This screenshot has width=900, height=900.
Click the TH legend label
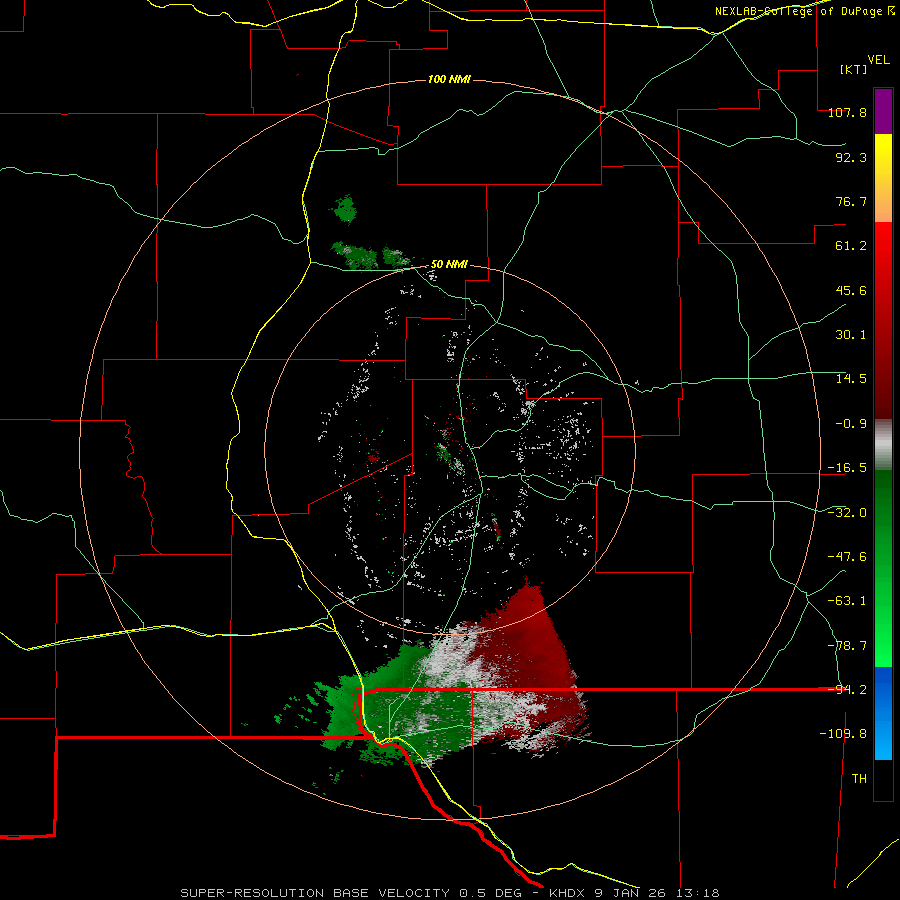click(859, 779)
